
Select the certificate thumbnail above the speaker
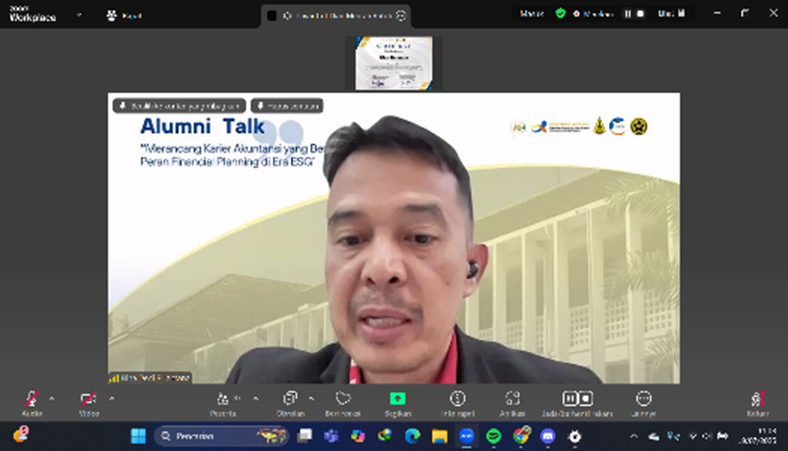[394, 63]
